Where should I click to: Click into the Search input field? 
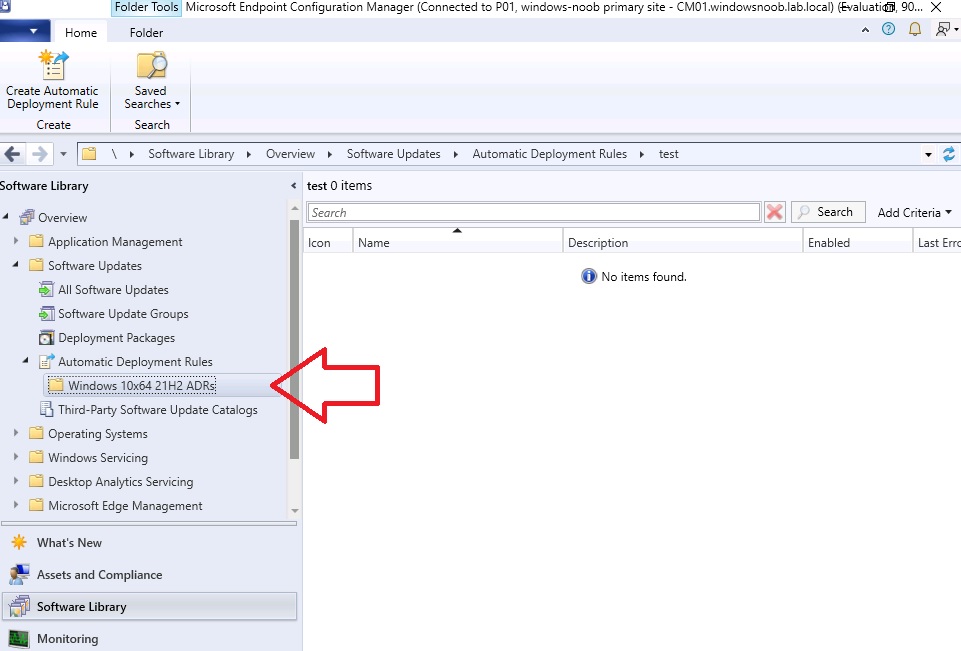click(534, 212)
